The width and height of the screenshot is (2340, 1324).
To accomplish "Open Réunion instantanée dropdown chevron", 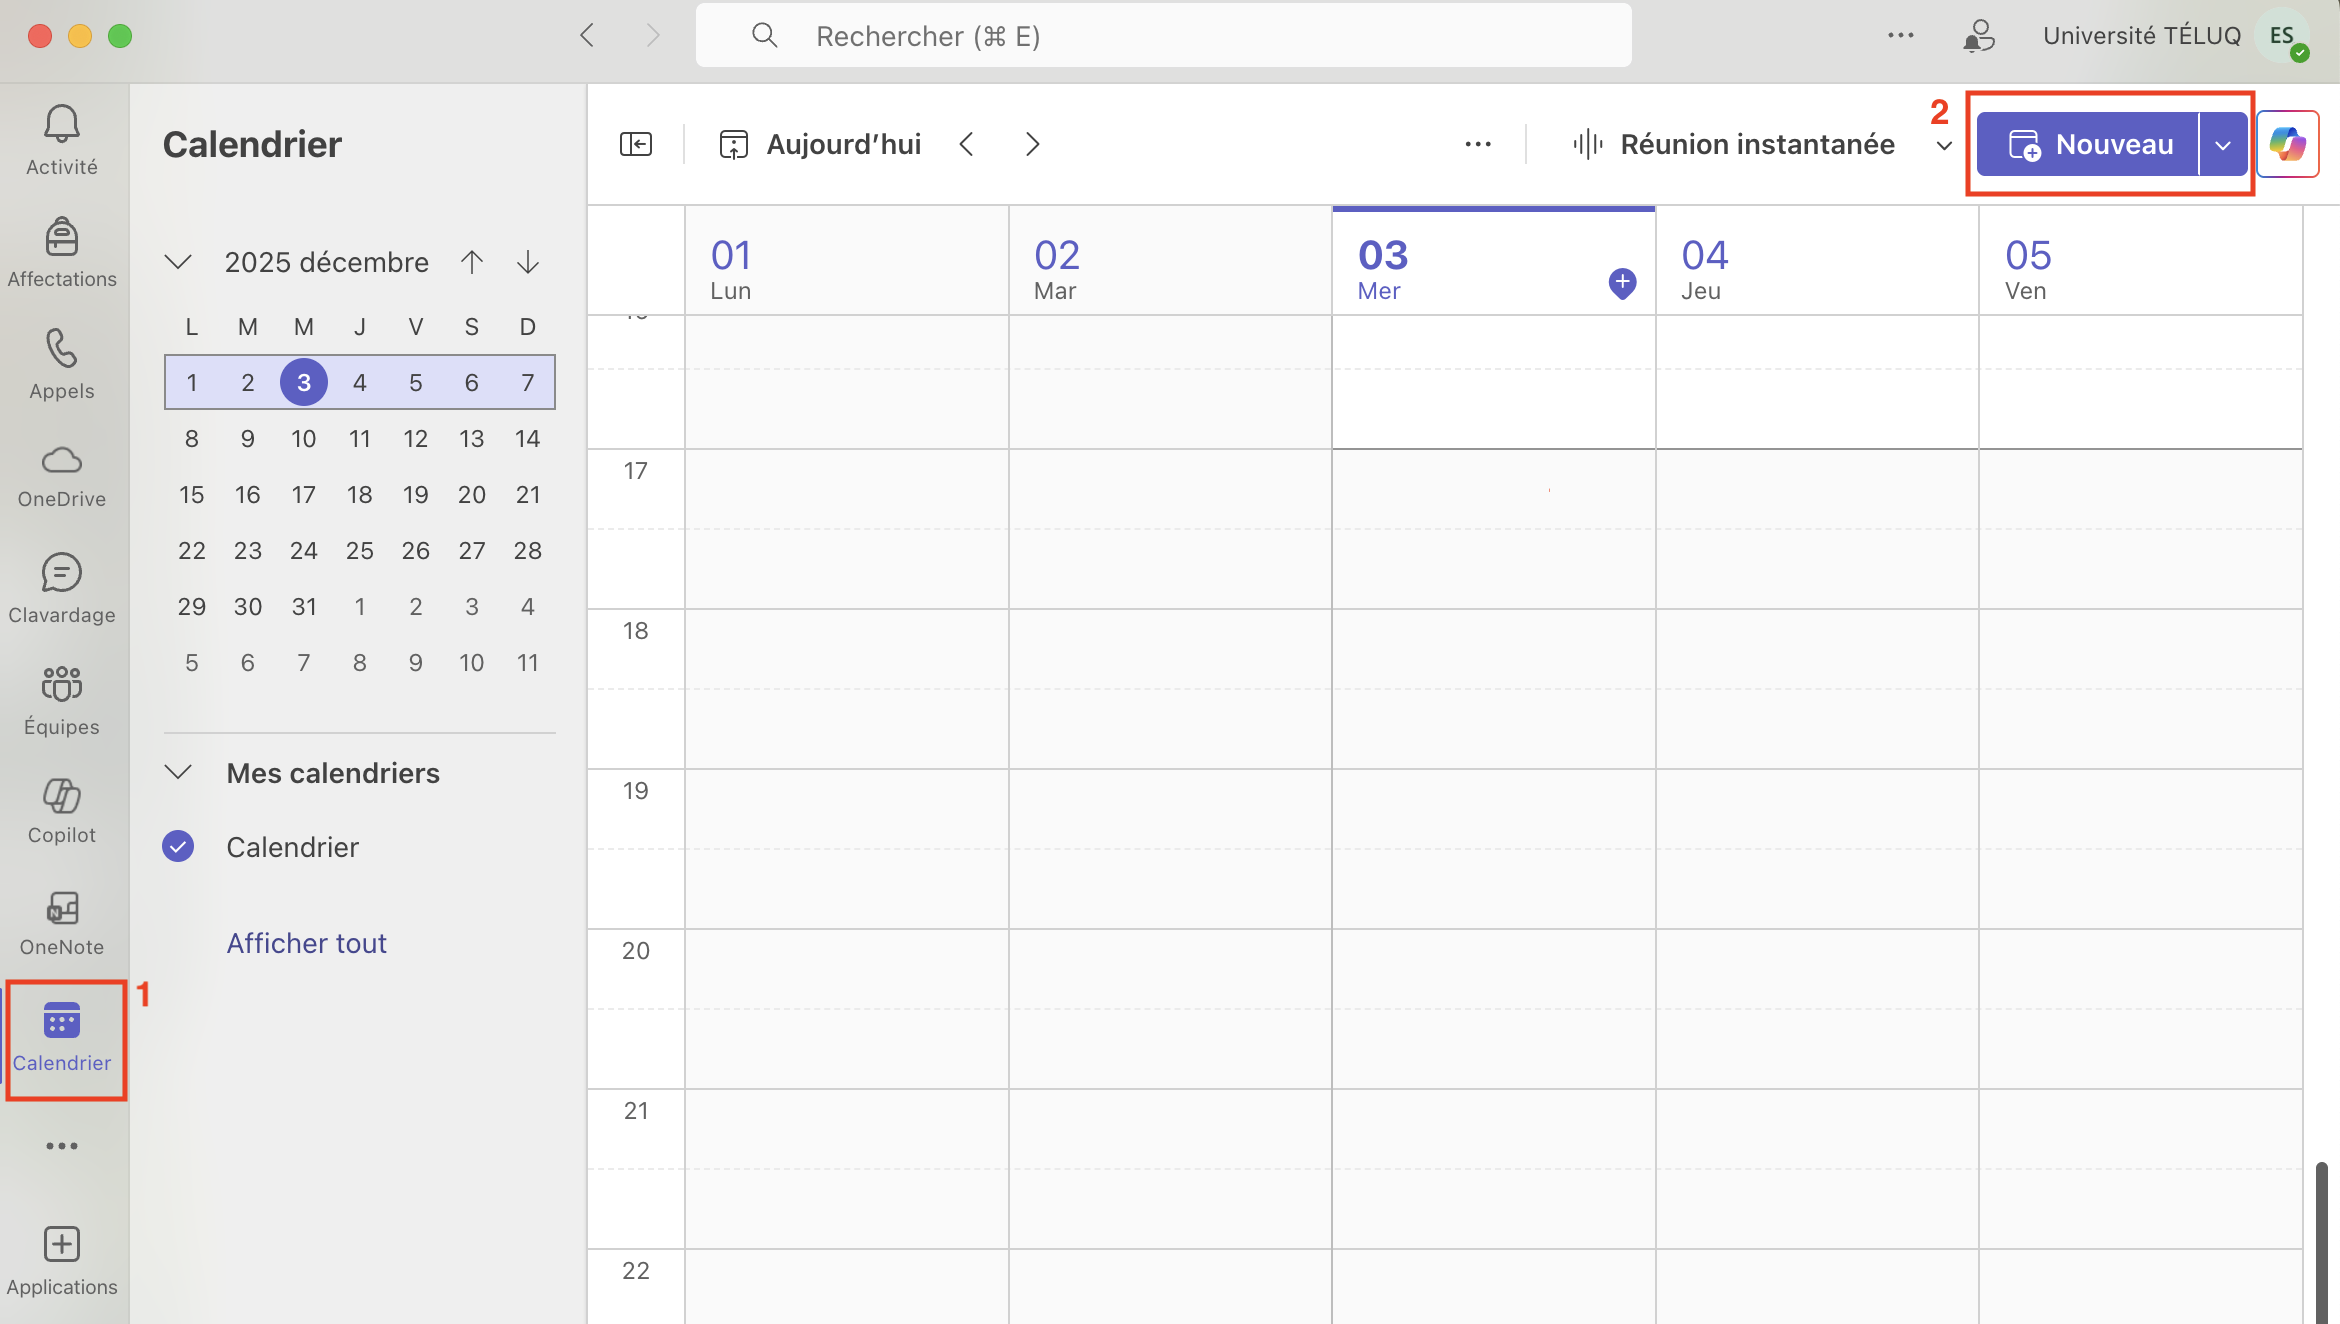I will tap(1944, 146).
